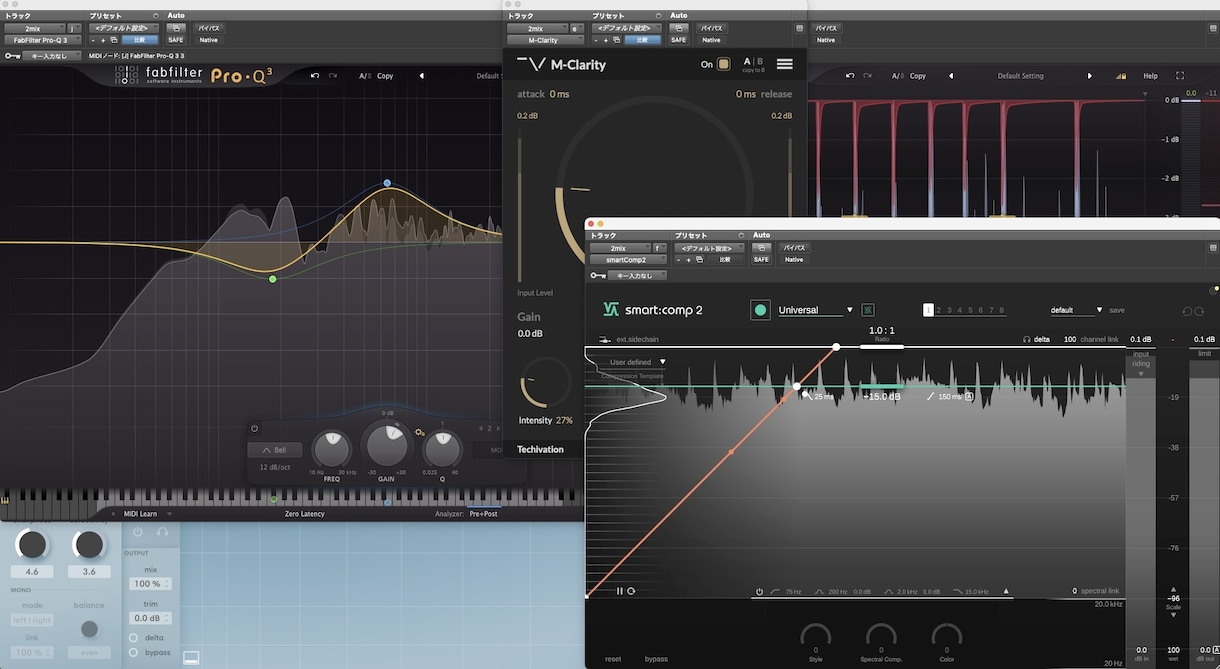Click the A|B compare control in M-Clarity
The image size is (1220, 669).
pyautogui.click(x=753, y=63)
